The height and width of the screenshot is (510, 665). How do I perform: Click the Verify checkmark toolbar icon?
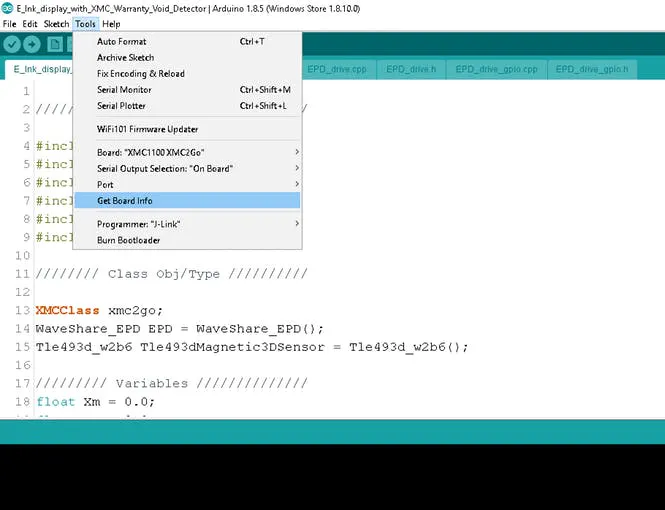click(x=12, y=44)
